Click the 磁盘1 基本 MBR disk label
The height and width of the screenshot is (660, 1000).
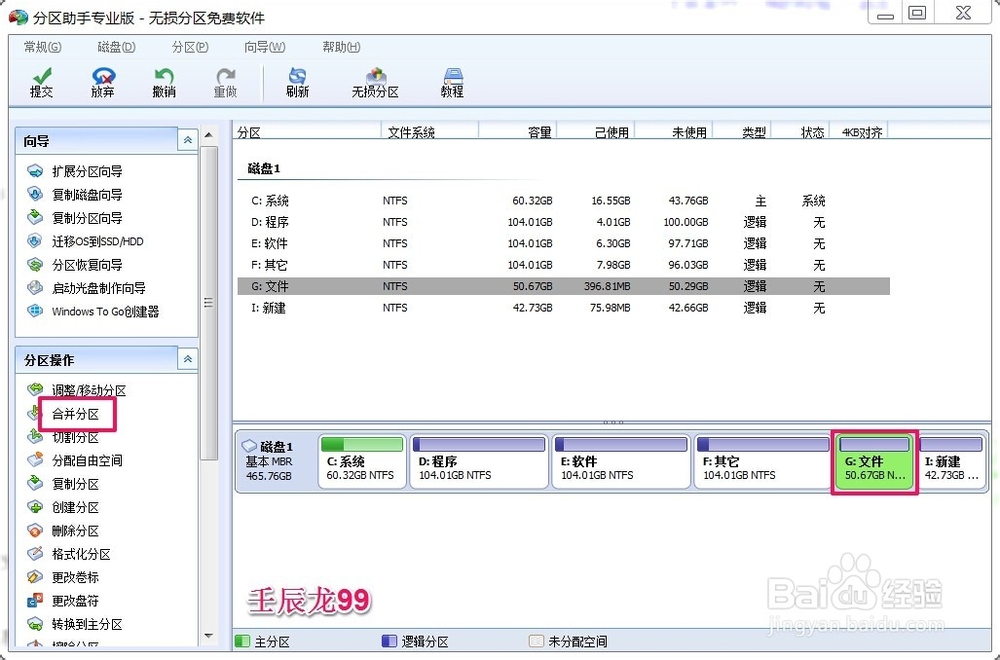point(276,461)
